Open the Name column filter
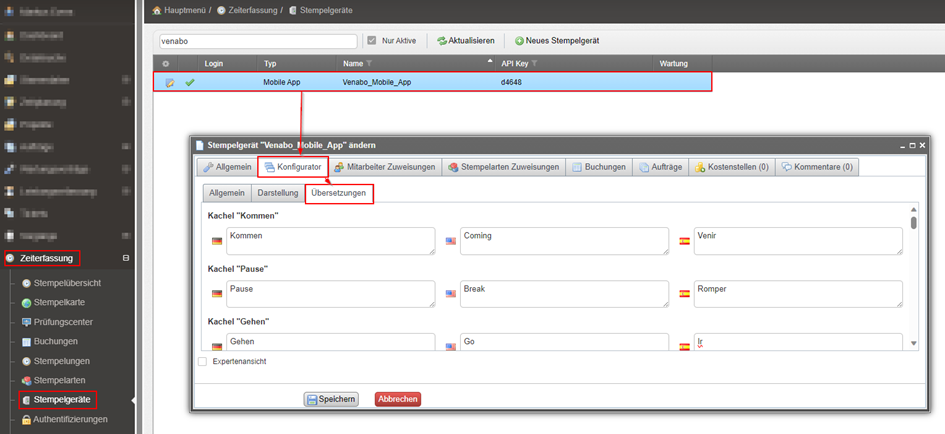The height and width of the screenshot is (434, 945). tap(369, 64)
